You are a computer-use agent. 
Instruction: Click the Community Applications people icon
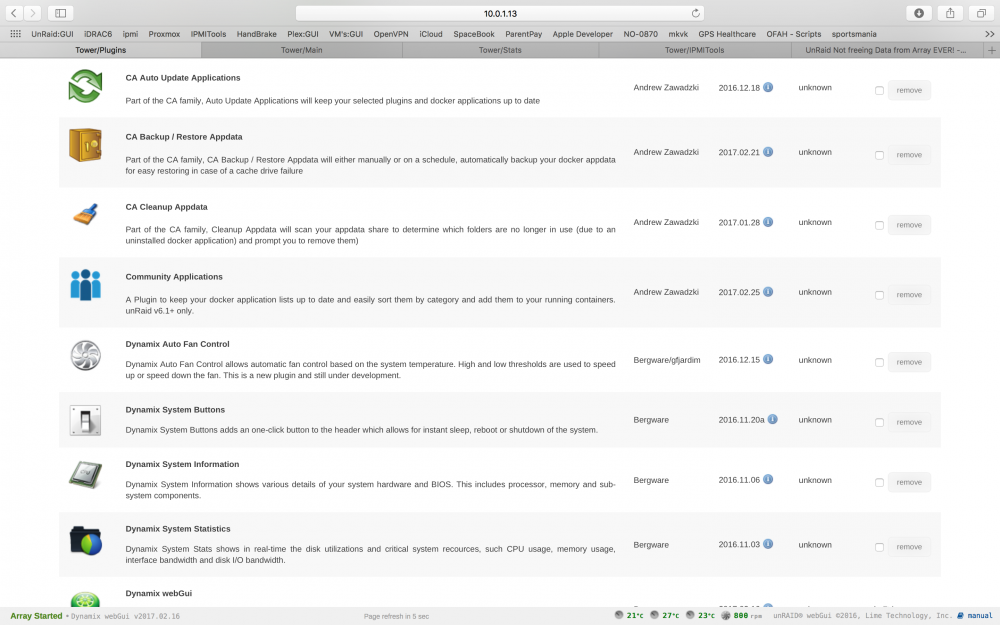(x=85, y=284)
